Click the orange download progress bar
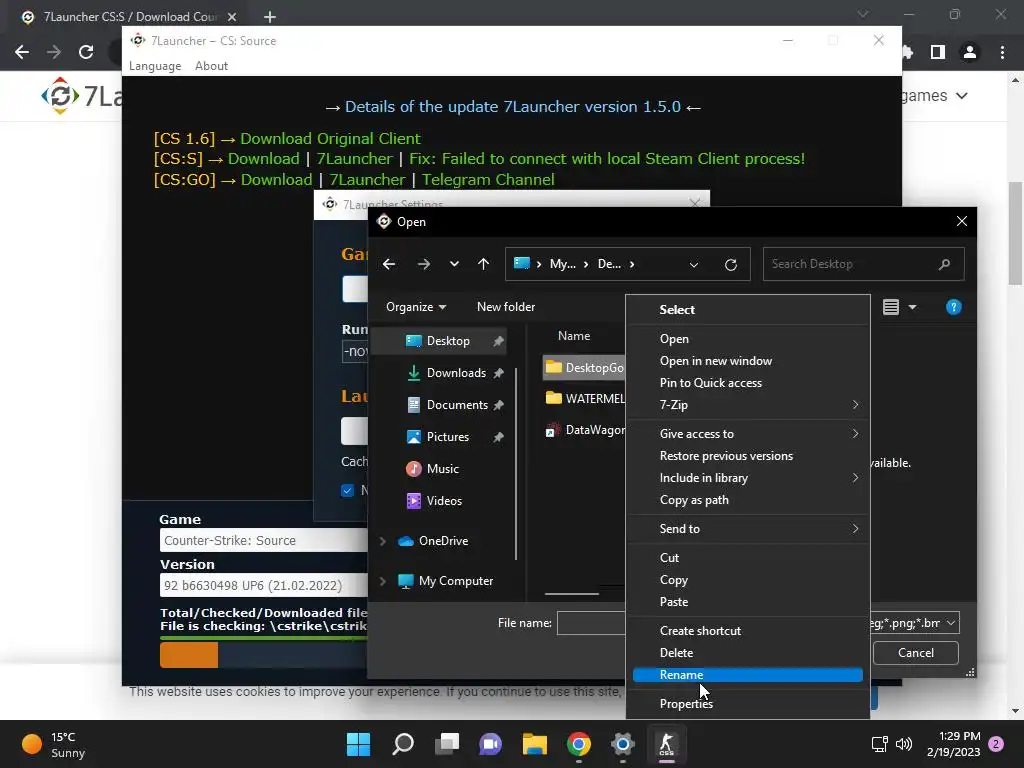1024x768 pixels. pos(189,654)
